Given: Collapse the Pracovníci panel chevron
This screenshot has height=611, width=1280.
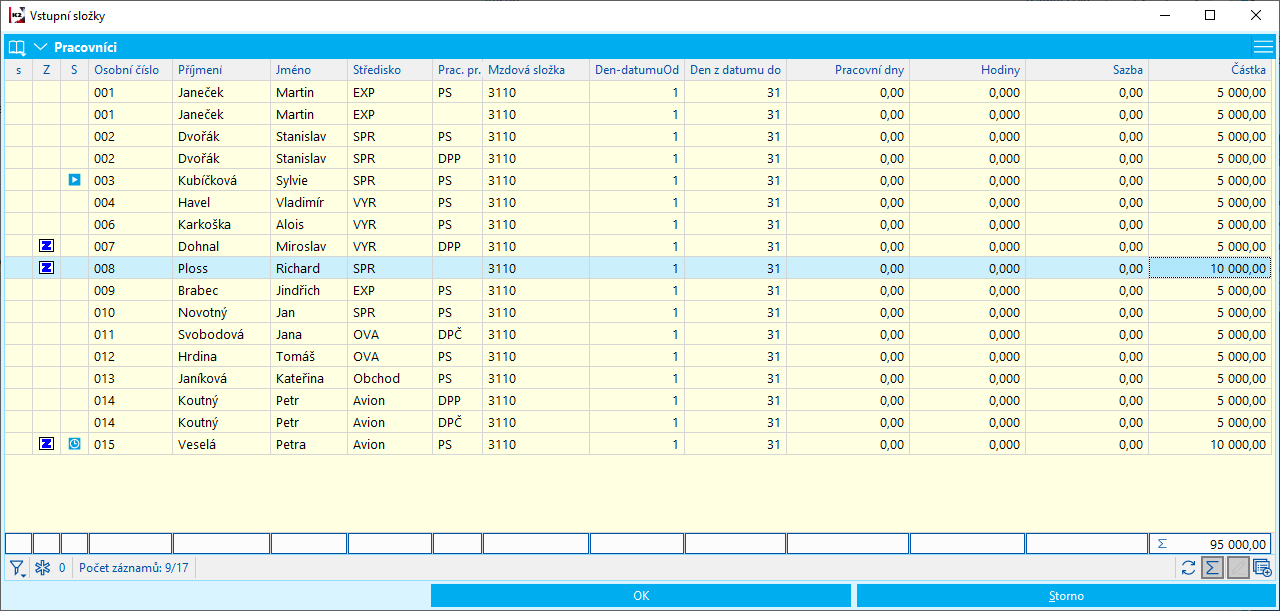Looking at the screenshot, I should pyautogui.click(x=41, y=47).
